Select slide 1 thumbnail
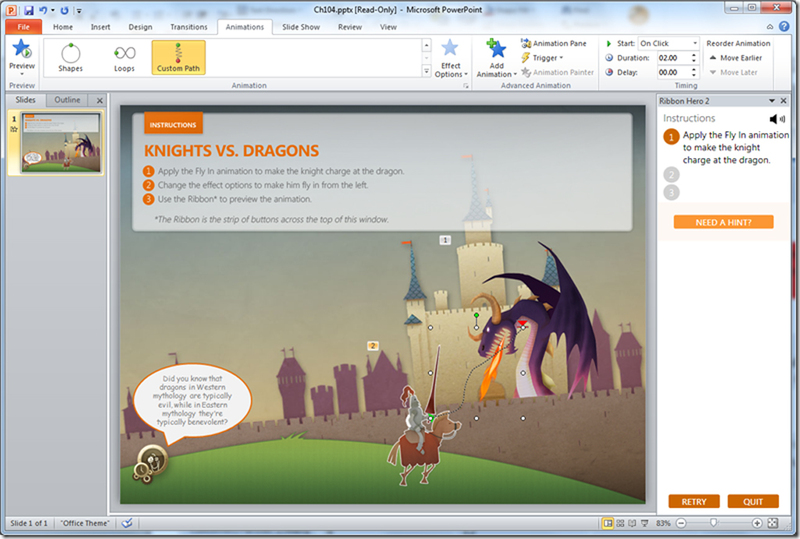The width and height of the screenshot is (800, 539). click(x=61, y=143)
